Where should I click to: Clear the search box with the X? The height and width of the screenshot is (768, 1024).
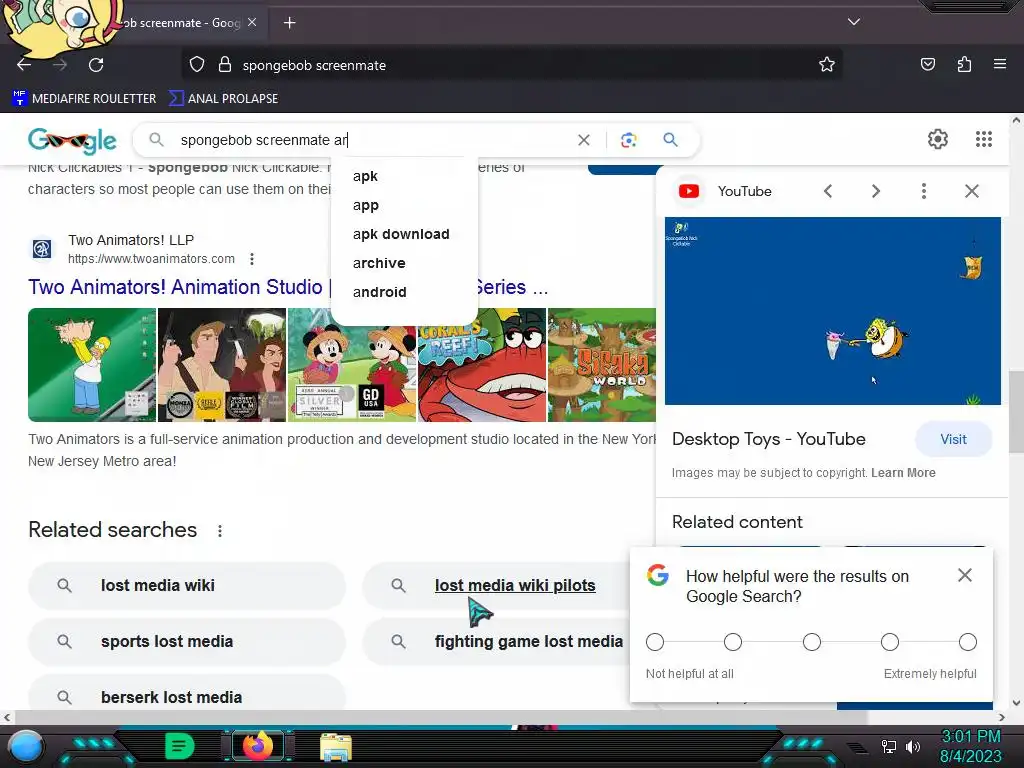[584, 140]
